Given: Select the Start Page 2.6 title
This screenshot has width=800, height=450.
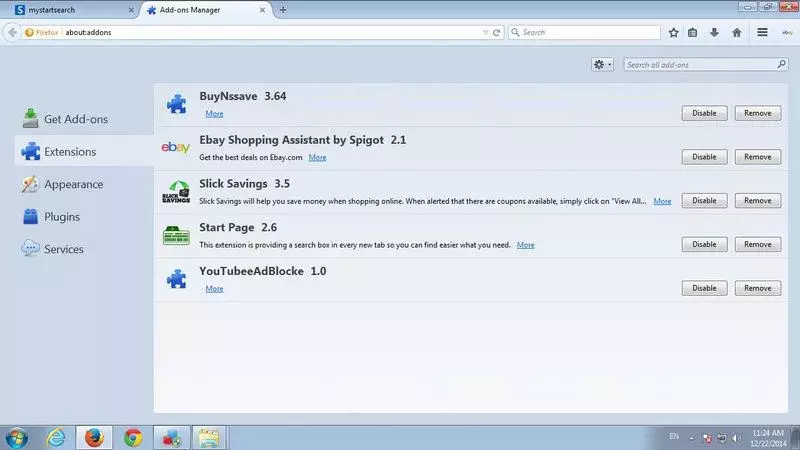Looking at the screenshot, I should point(238,228).
